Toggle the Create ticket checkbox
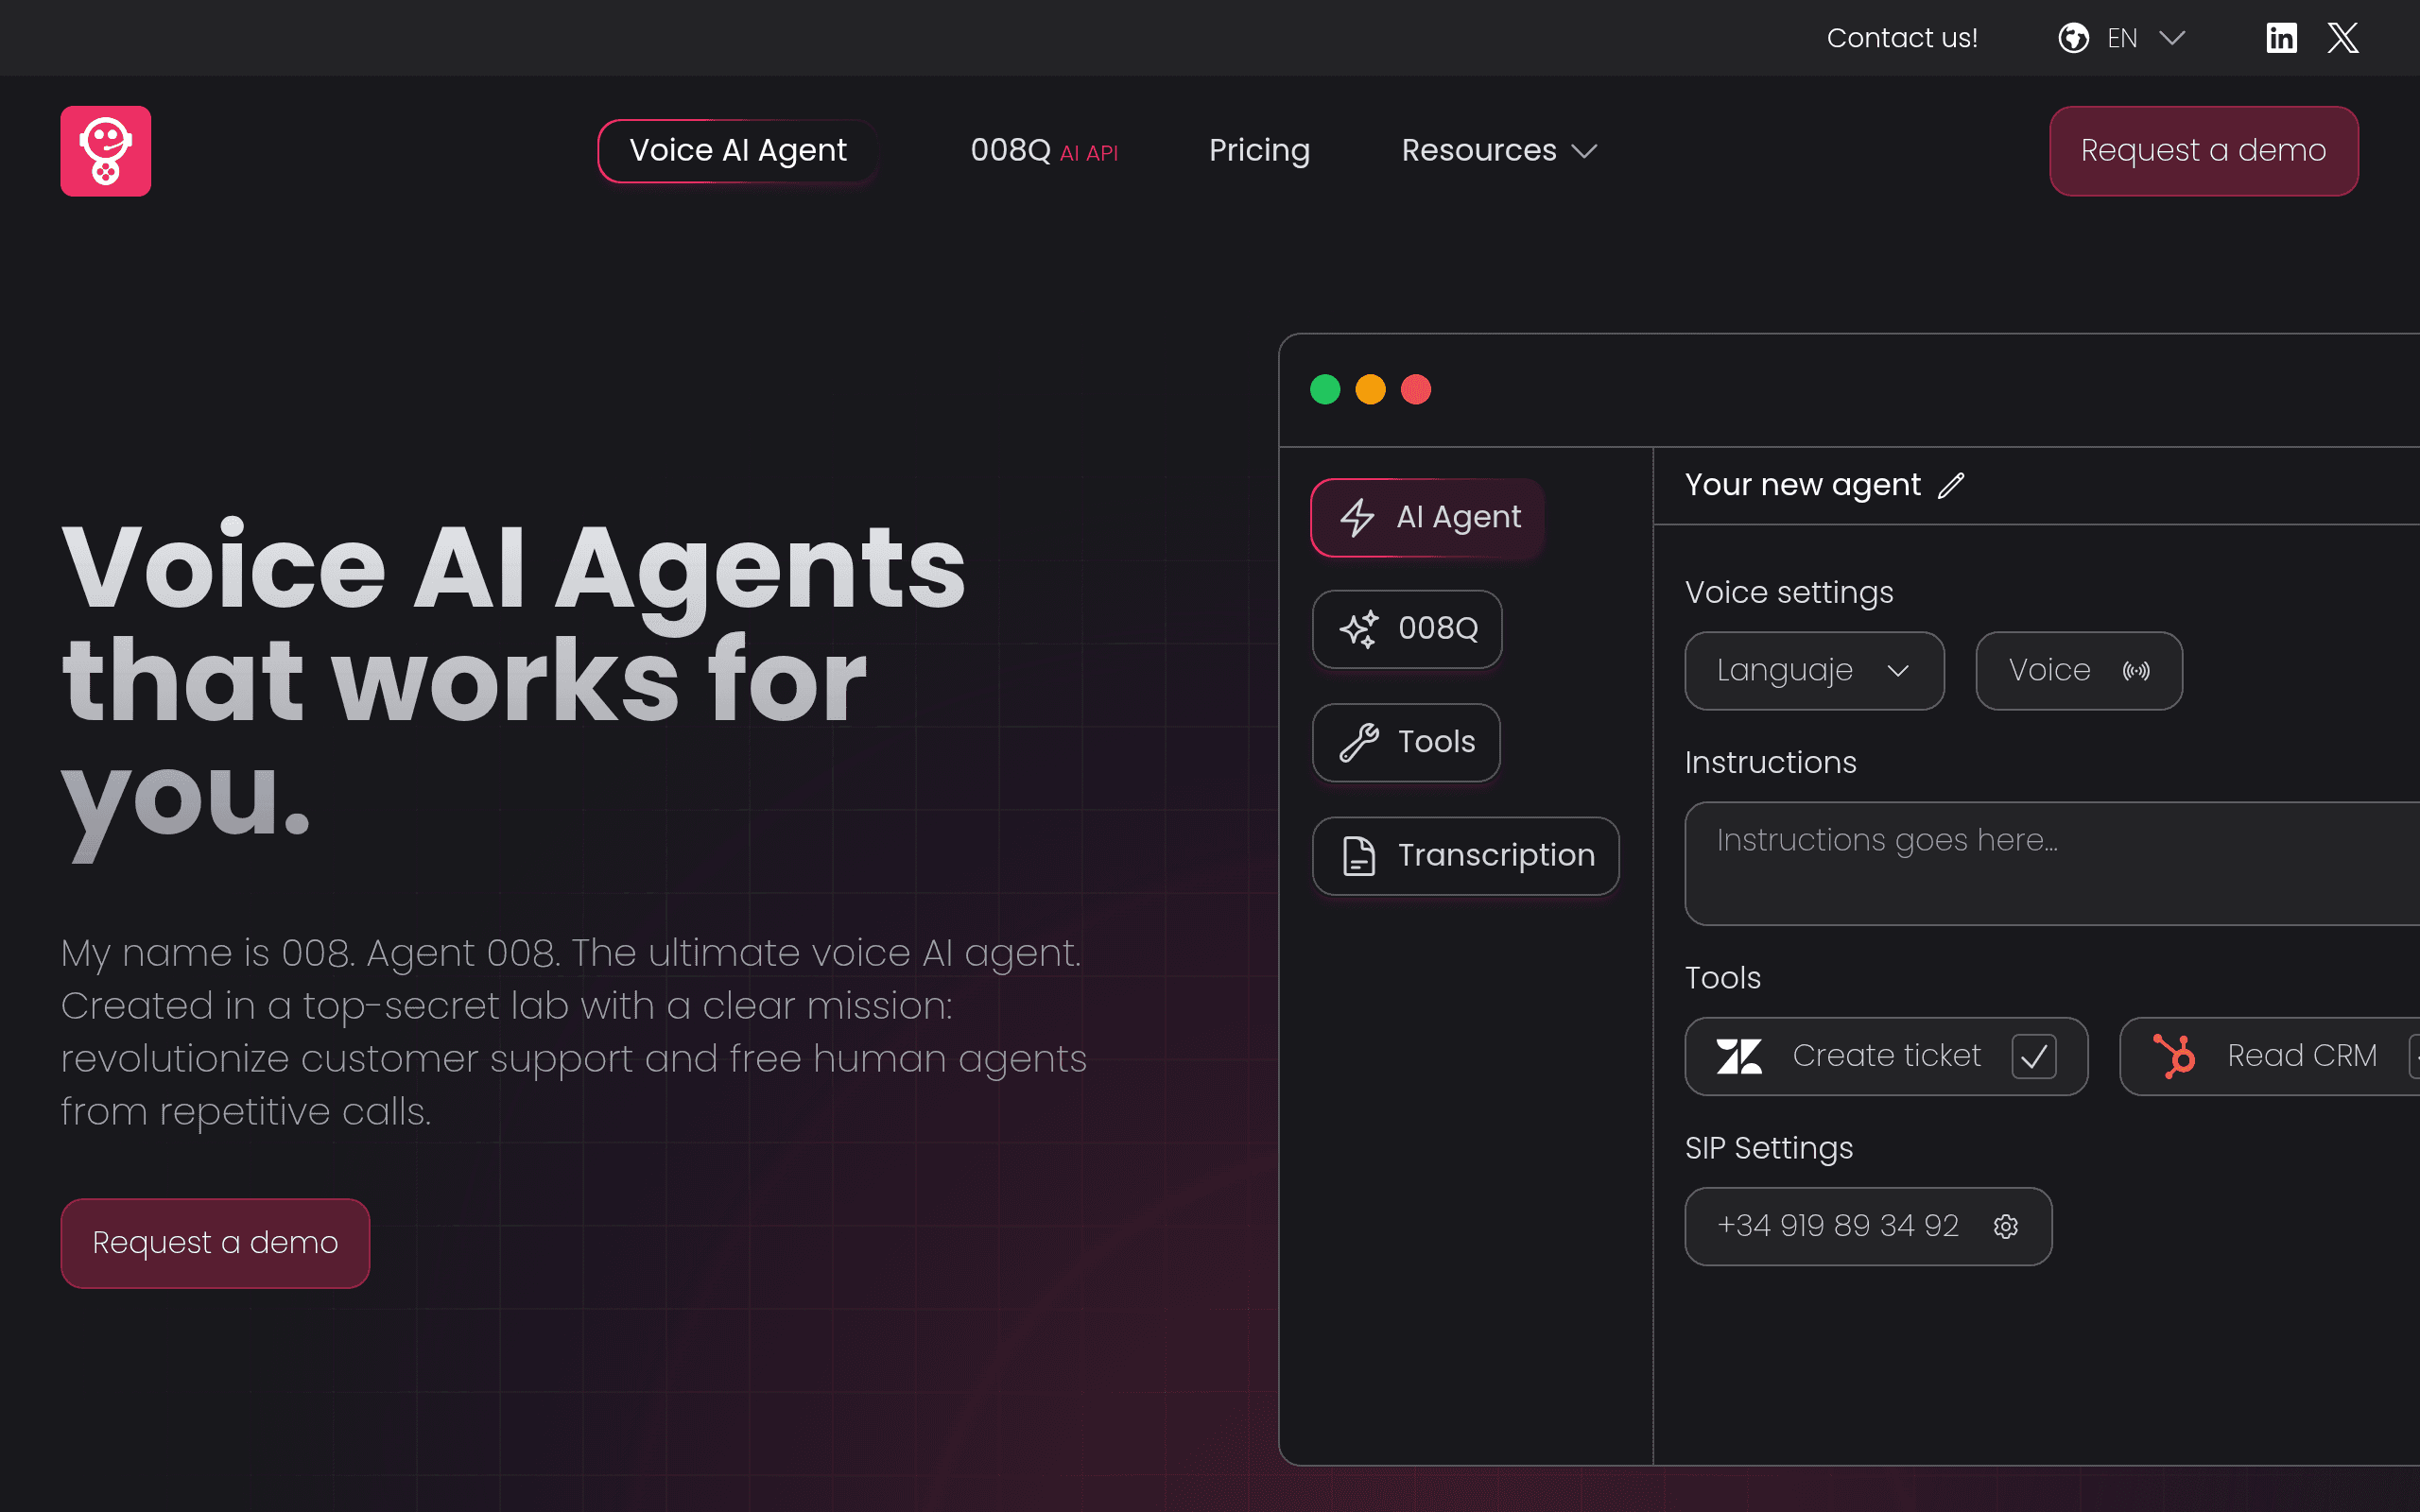Image resolution: width=2420 pixels, height=1512 pixels. (x=2034, y=1056)
